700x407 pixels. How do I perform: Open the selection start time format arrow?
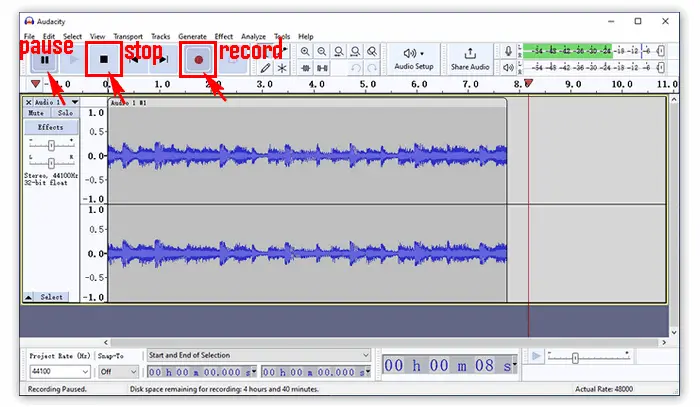coord(254,371)
